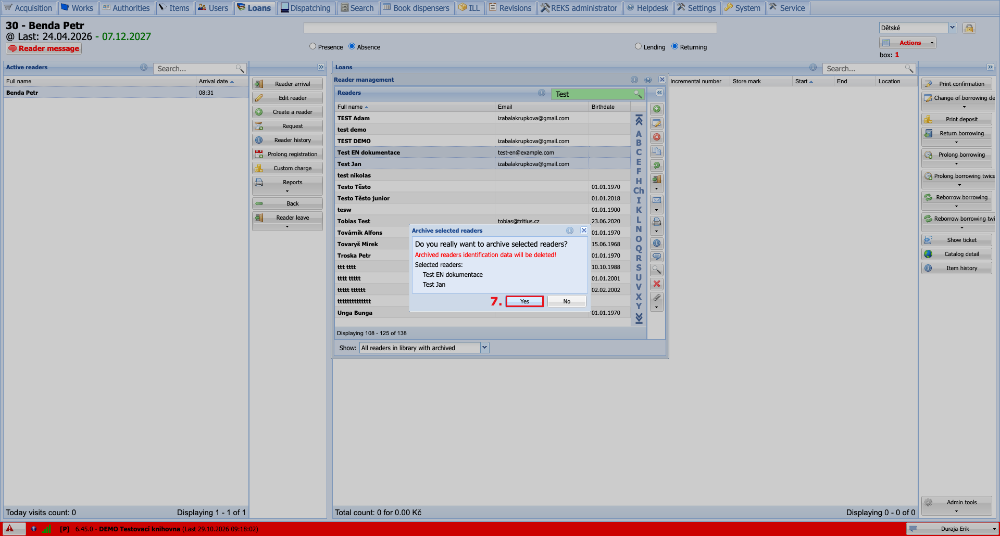1000x536 pixels.
Task: Click paperclip attachment icon in Readers toolbar
Action: 656,298
